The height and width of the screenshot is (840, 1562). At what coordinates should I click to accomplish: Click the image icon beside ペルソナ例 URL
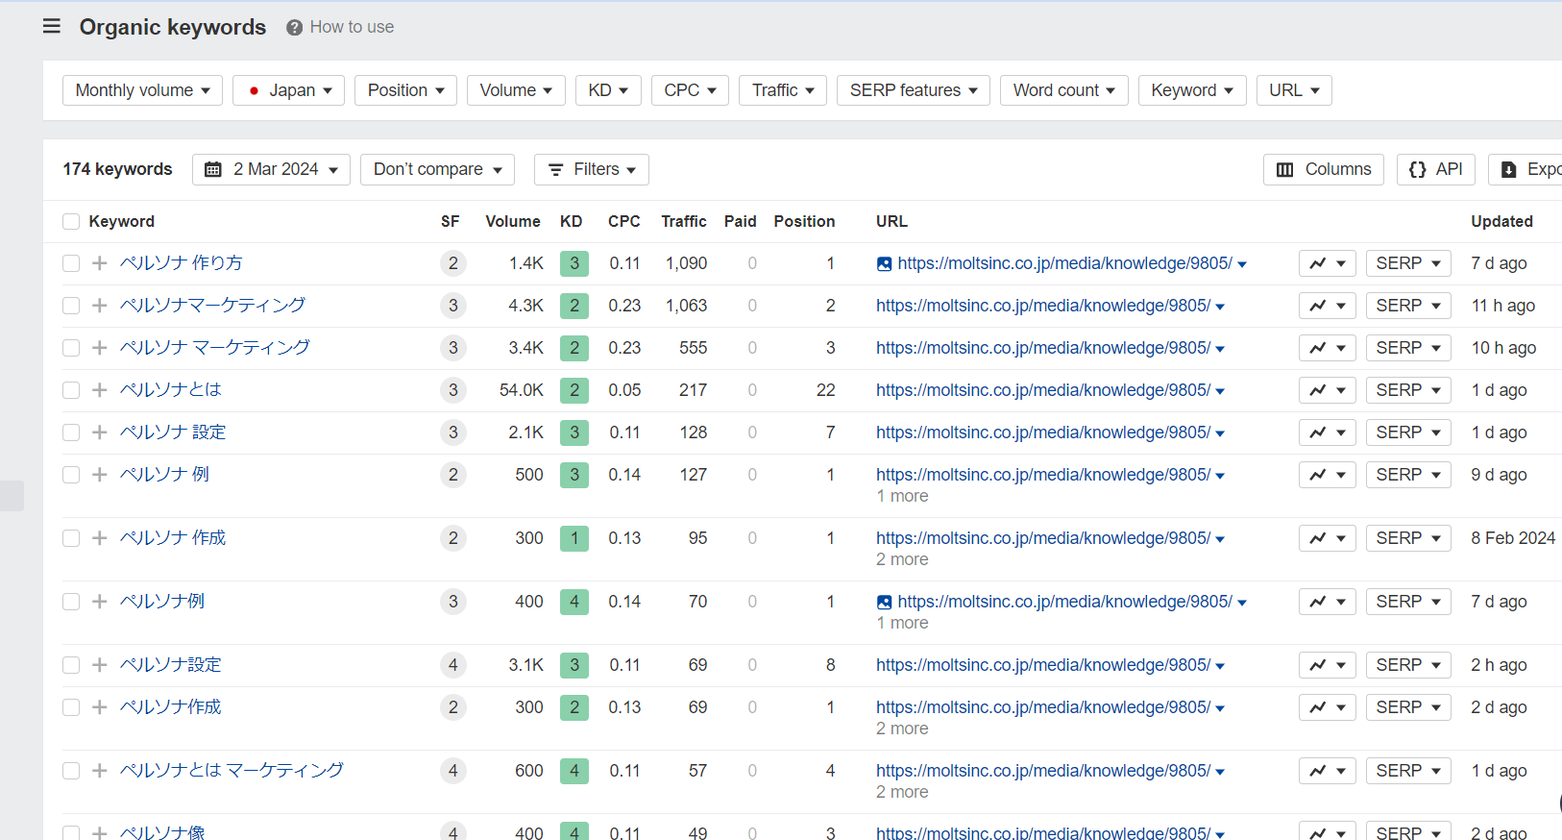pos(884,602)
